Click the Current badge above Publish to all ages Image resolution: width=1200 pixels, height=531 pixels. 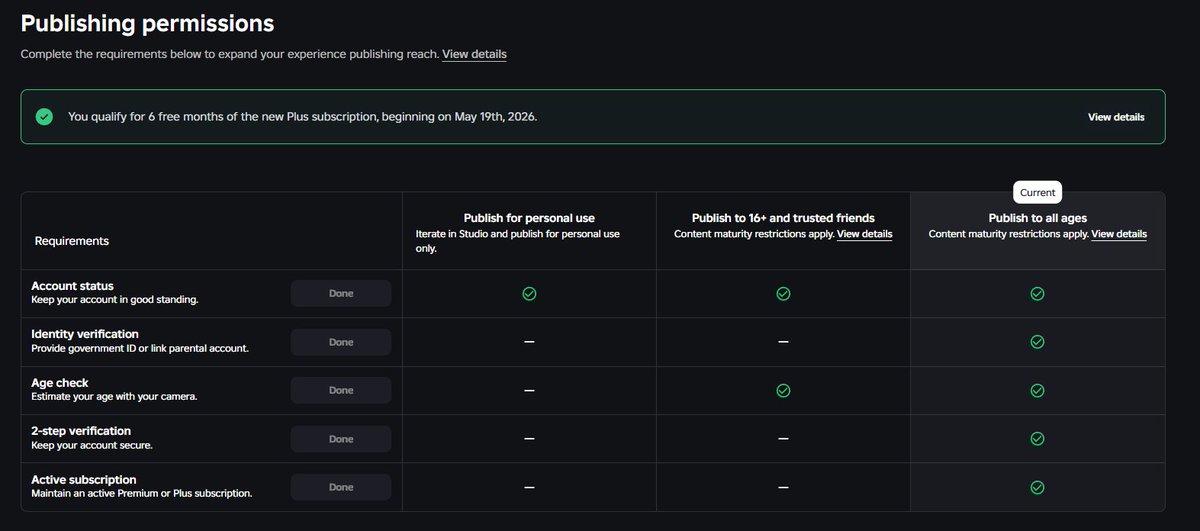(1037, 192)
